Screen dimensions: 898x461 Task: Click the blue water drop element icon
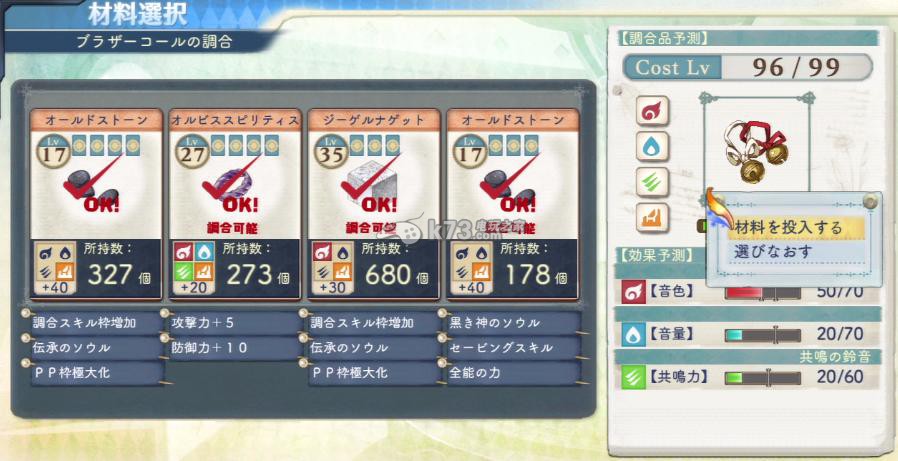(652, 147)
